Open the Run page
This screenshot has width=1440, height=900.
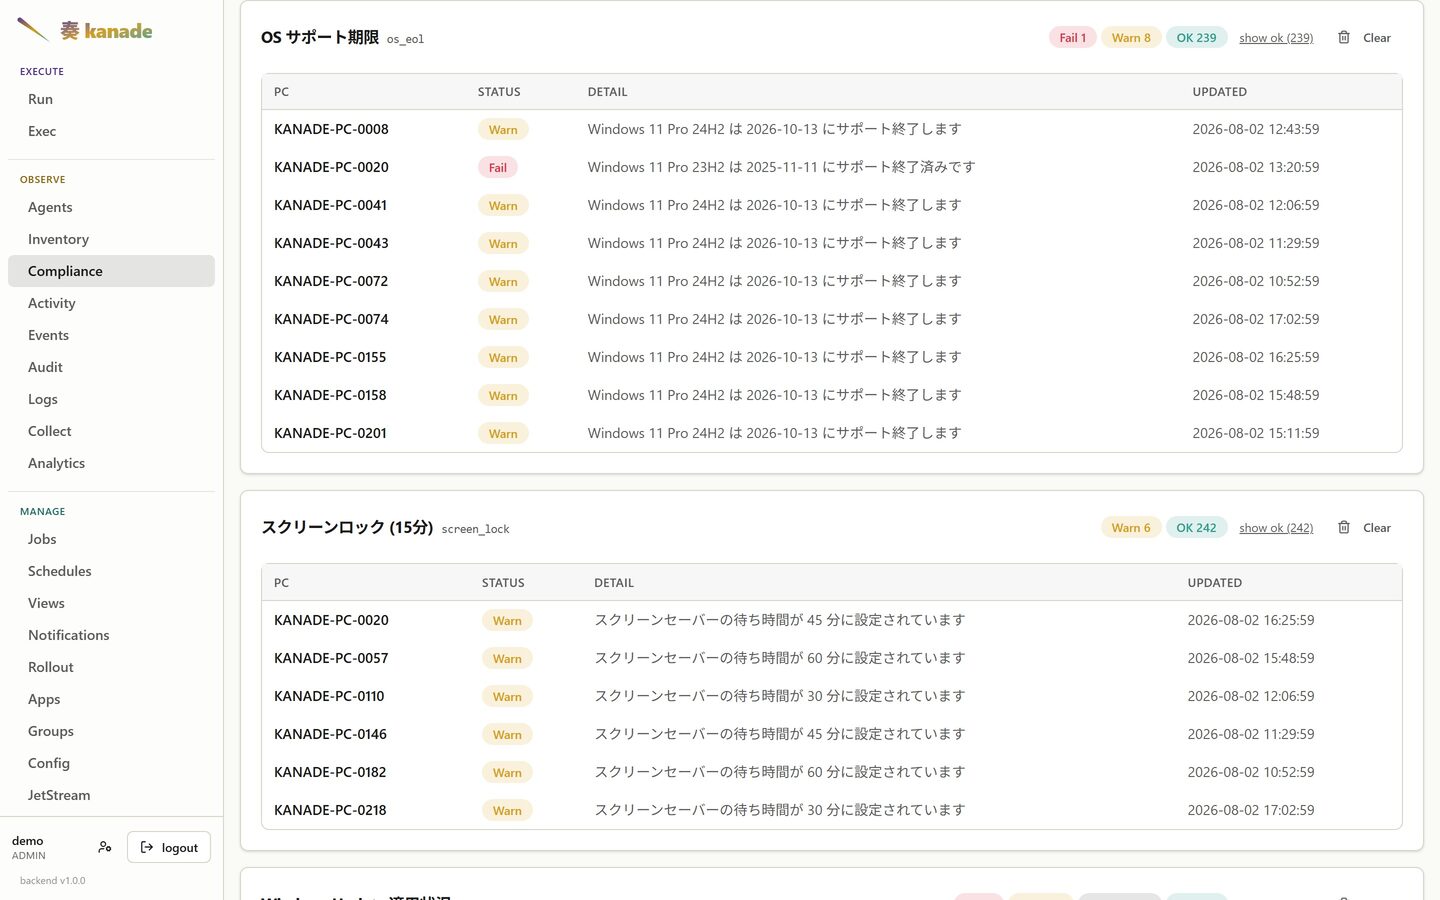[111, 99]
